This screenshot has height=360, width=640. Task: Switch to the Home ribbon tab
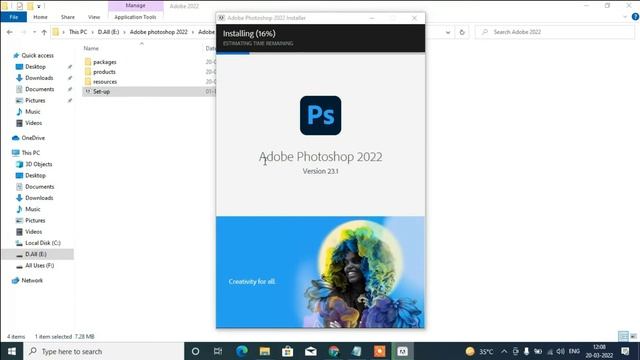(40, 17)
